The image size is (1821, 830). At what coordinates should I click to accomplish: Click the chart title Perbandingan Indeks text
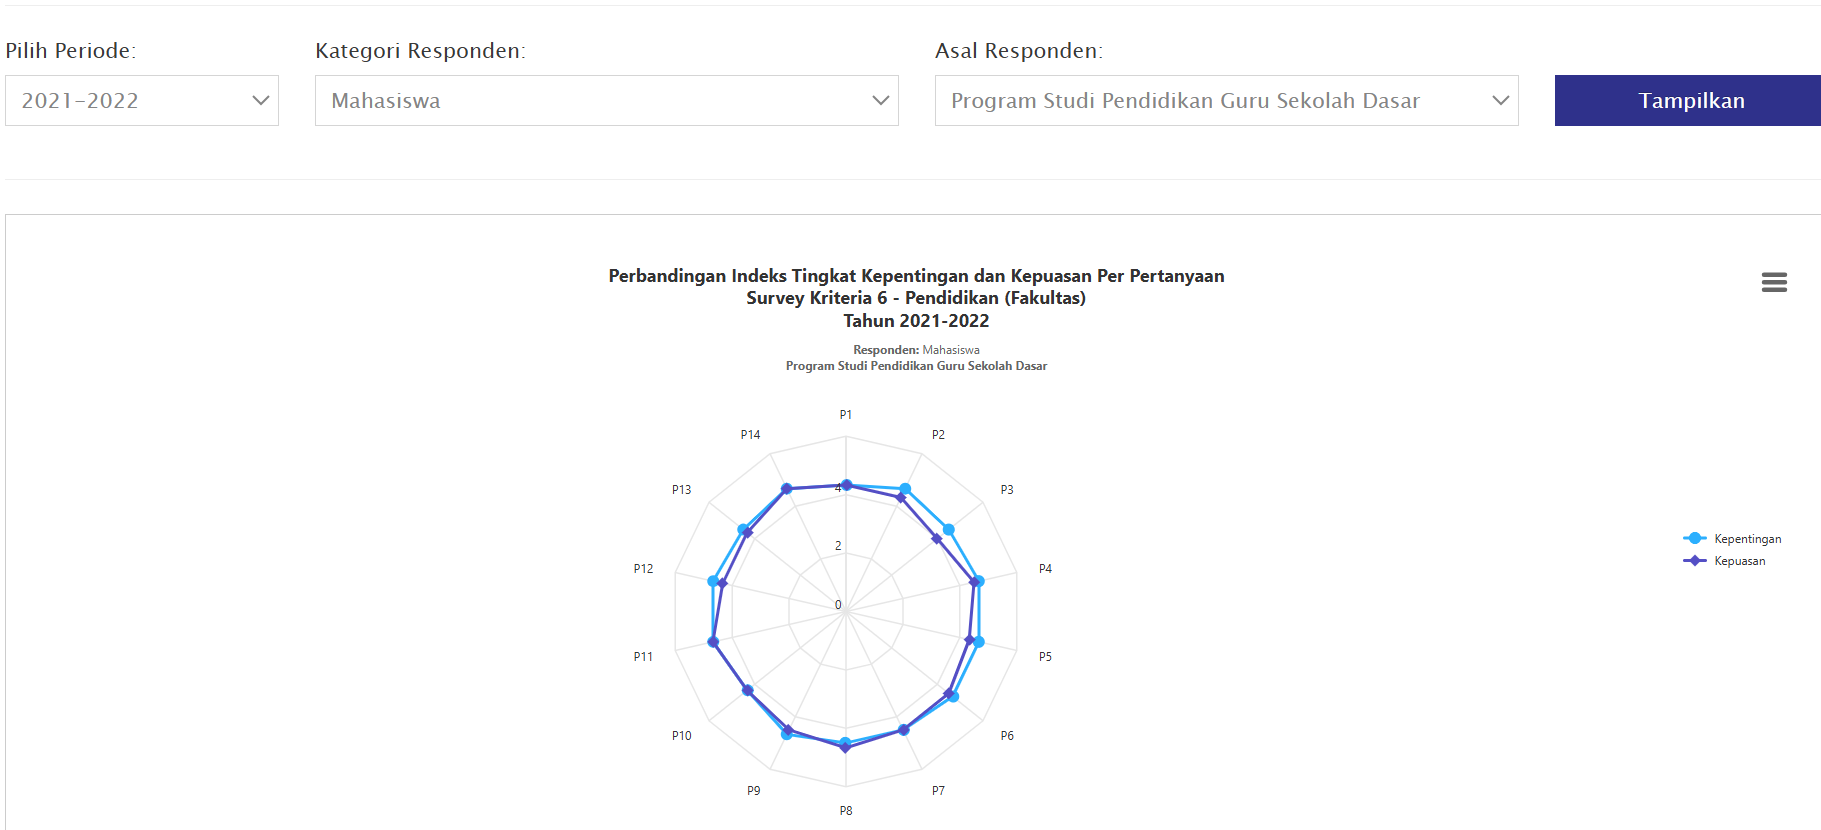916,276
